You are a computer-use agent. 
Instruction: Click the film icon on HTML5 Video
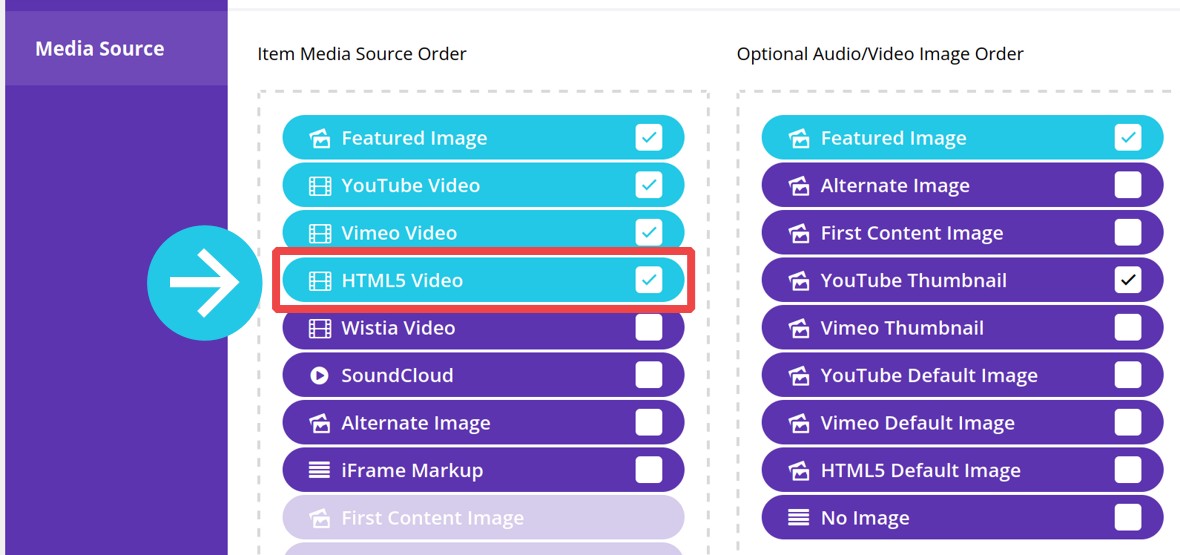coord(320,280)
